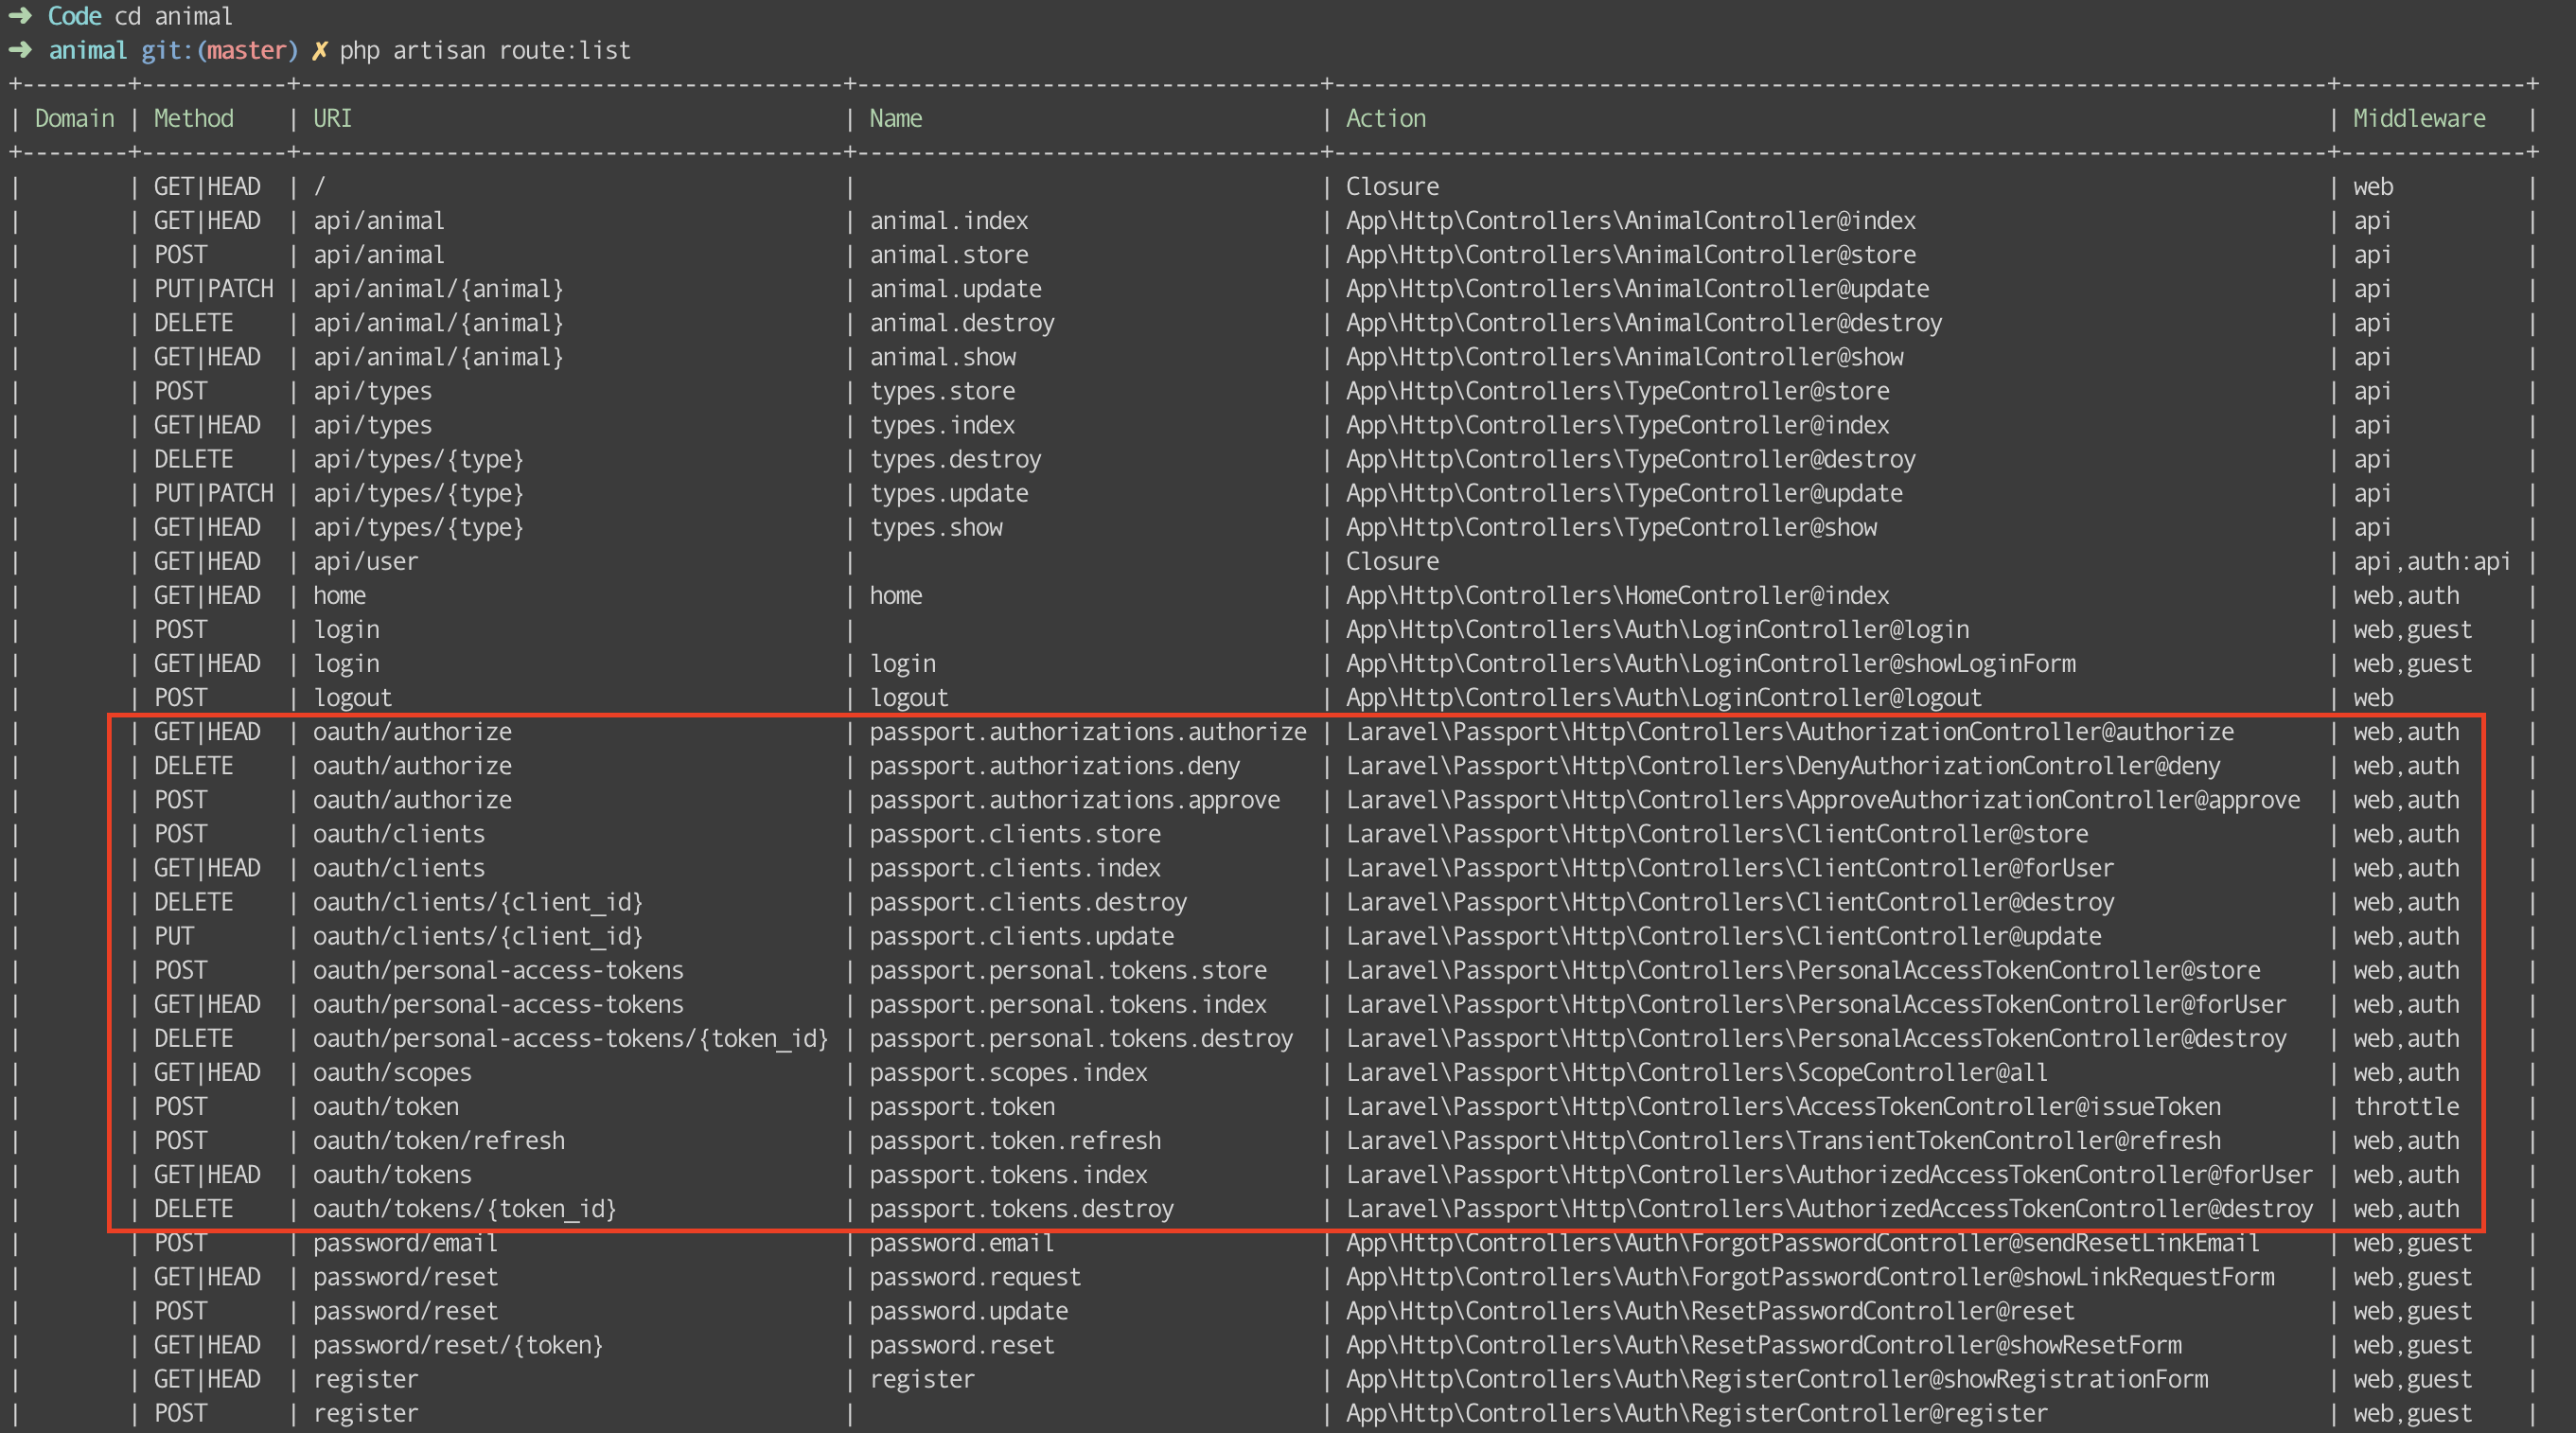Screen dimensions: 2576x1433
Task: Click the yellow X git dirty marker
Action: pyautogui.click(x=320, y=50)
